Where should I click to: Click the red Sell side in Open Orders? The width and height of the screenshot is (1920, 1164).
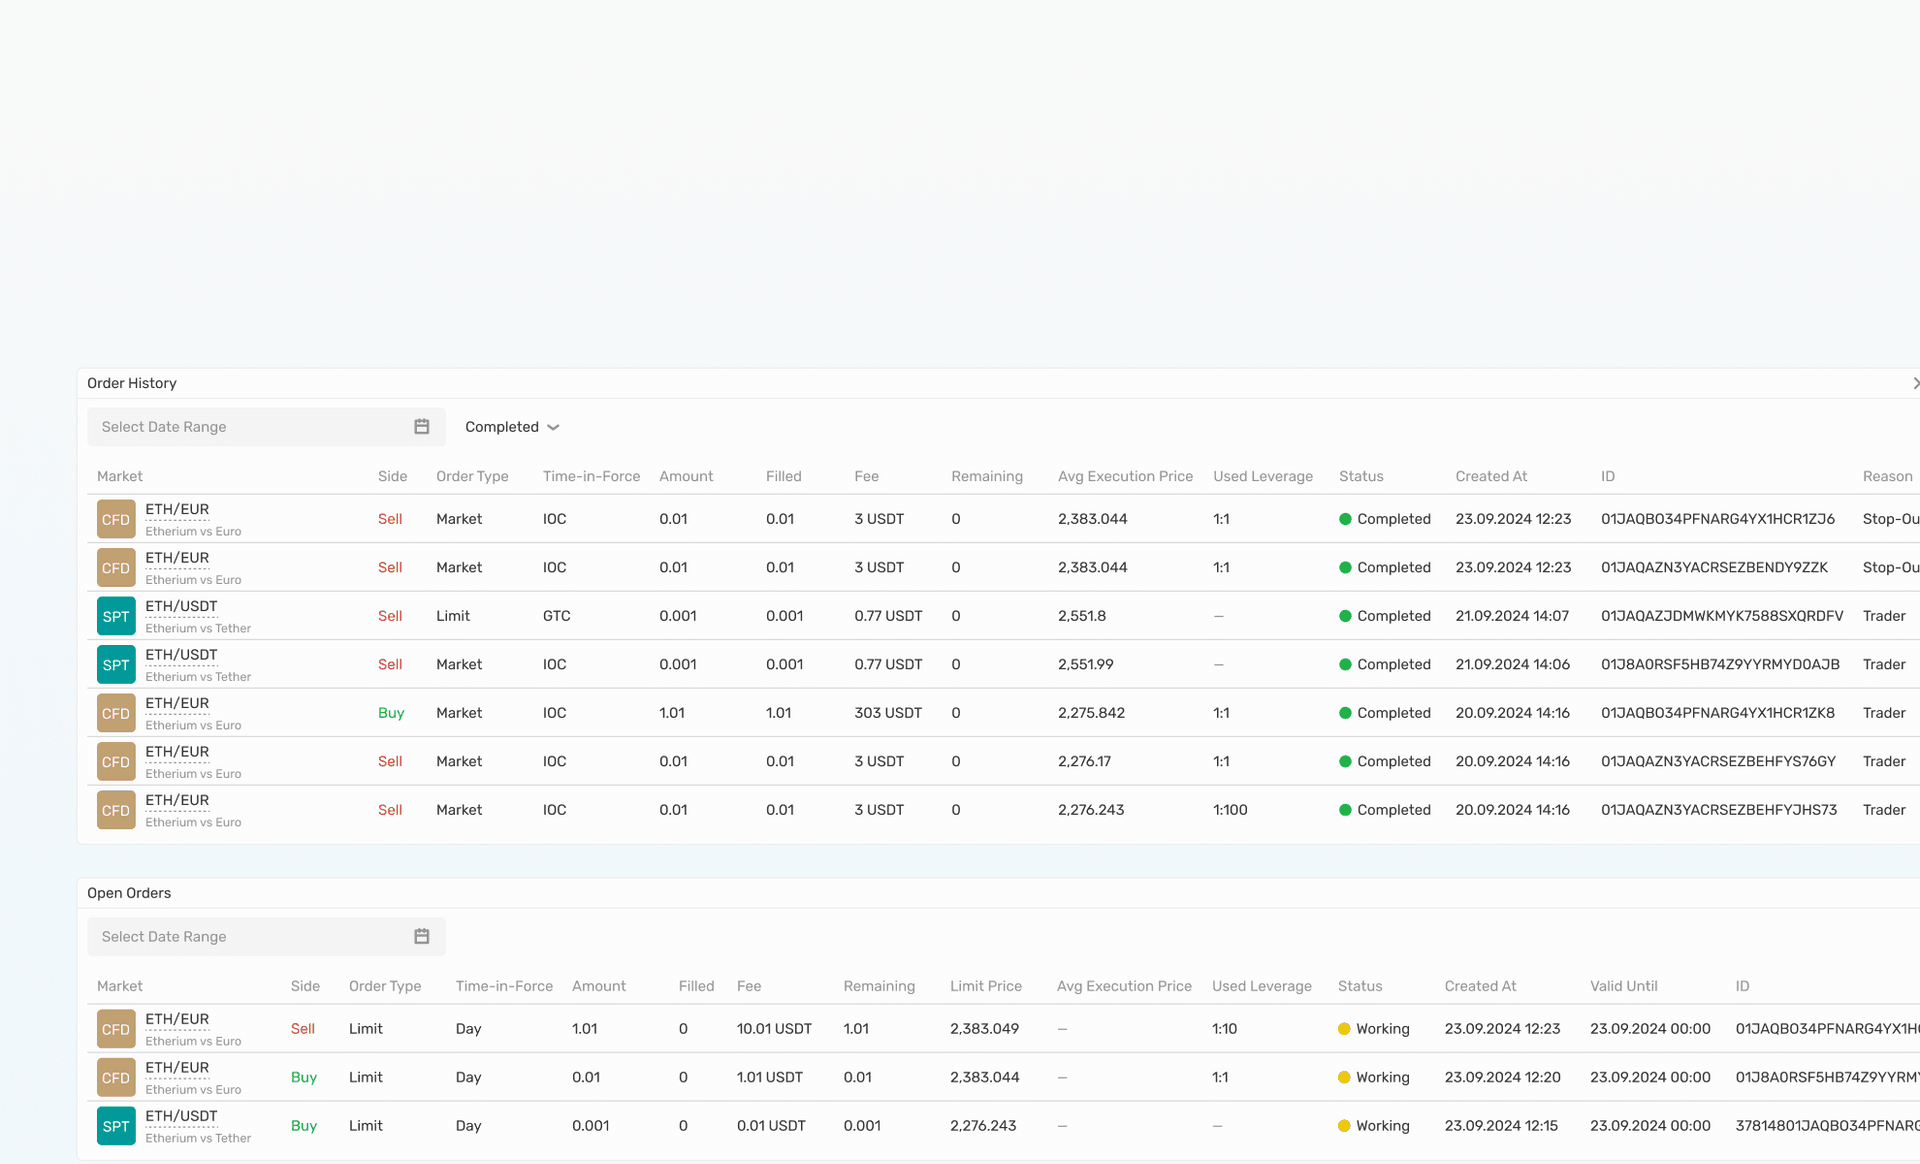[303, 1029]
